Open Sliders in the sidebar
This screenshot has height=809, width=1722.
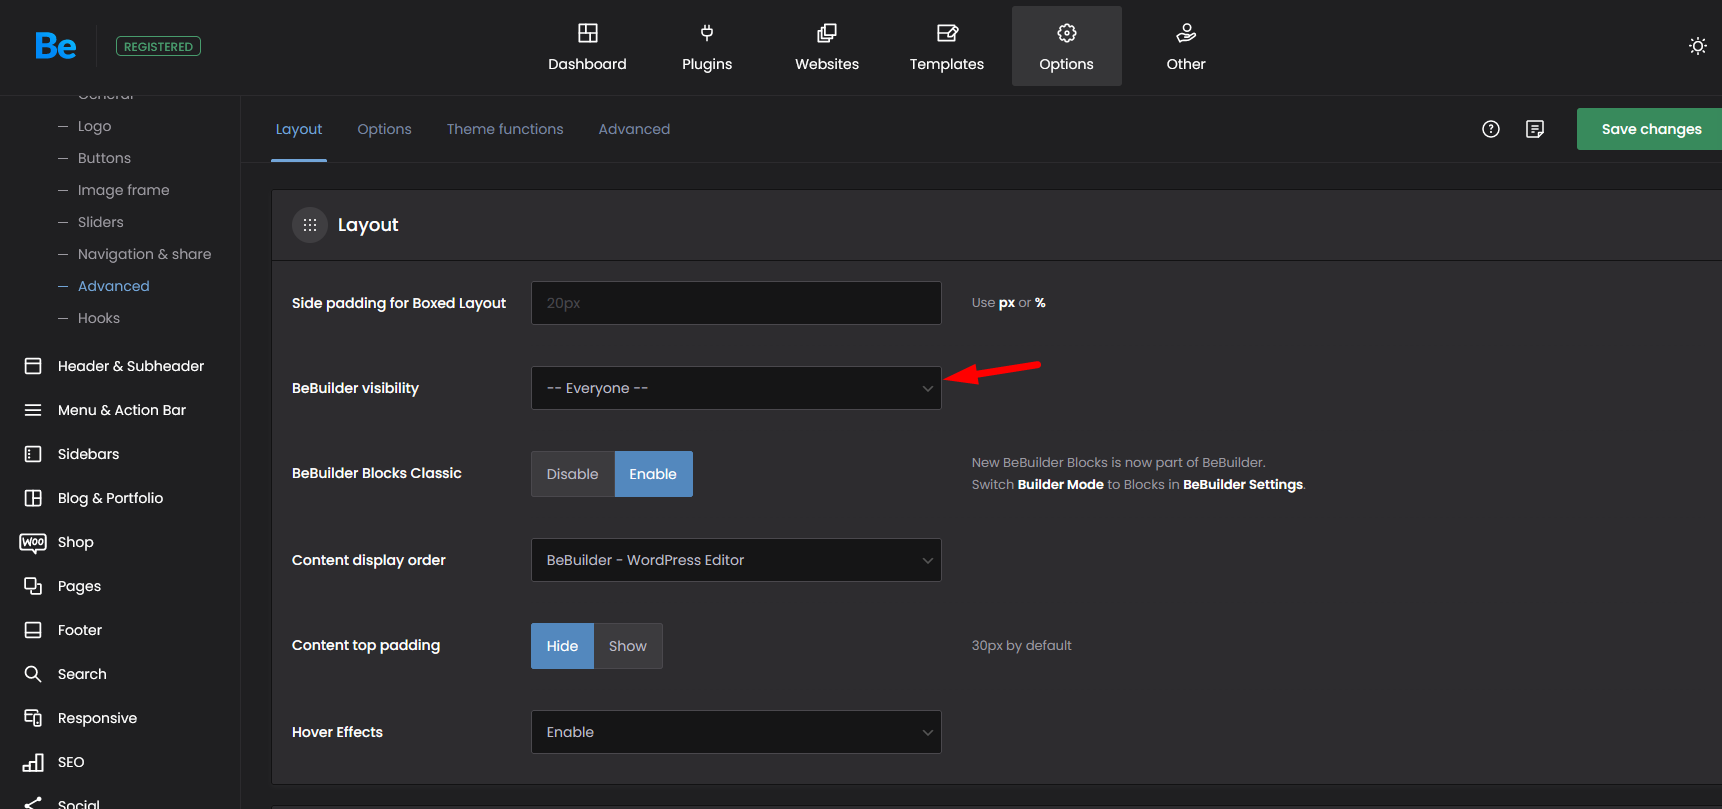[x=101, y=222]
